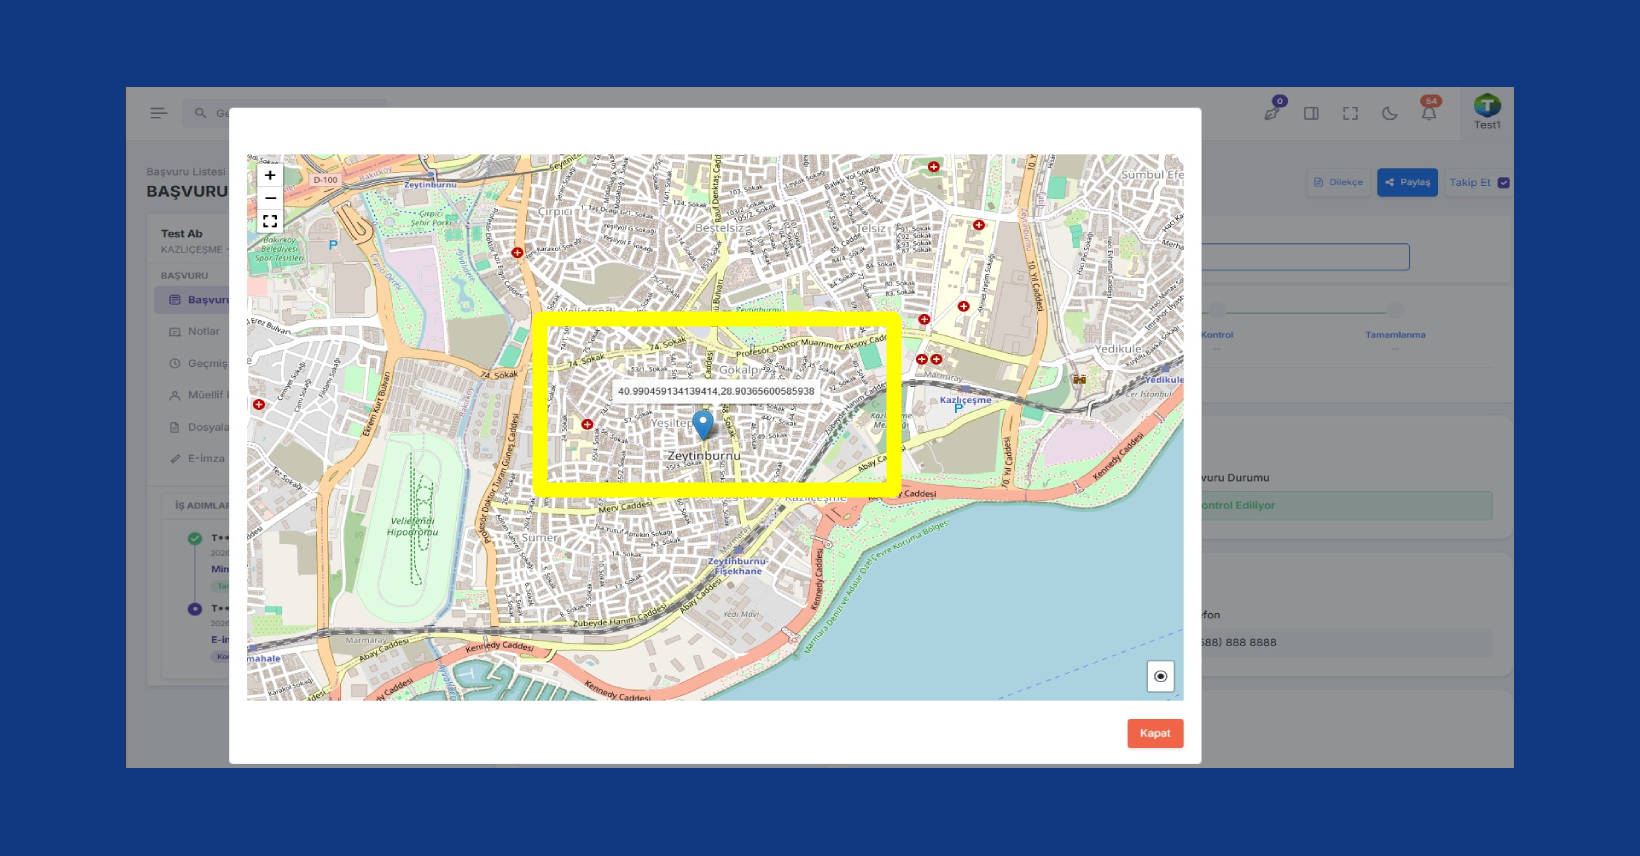Click the D-100 highway shield
The height and width of the screenshot is (856, 1640).
[326, 180]
